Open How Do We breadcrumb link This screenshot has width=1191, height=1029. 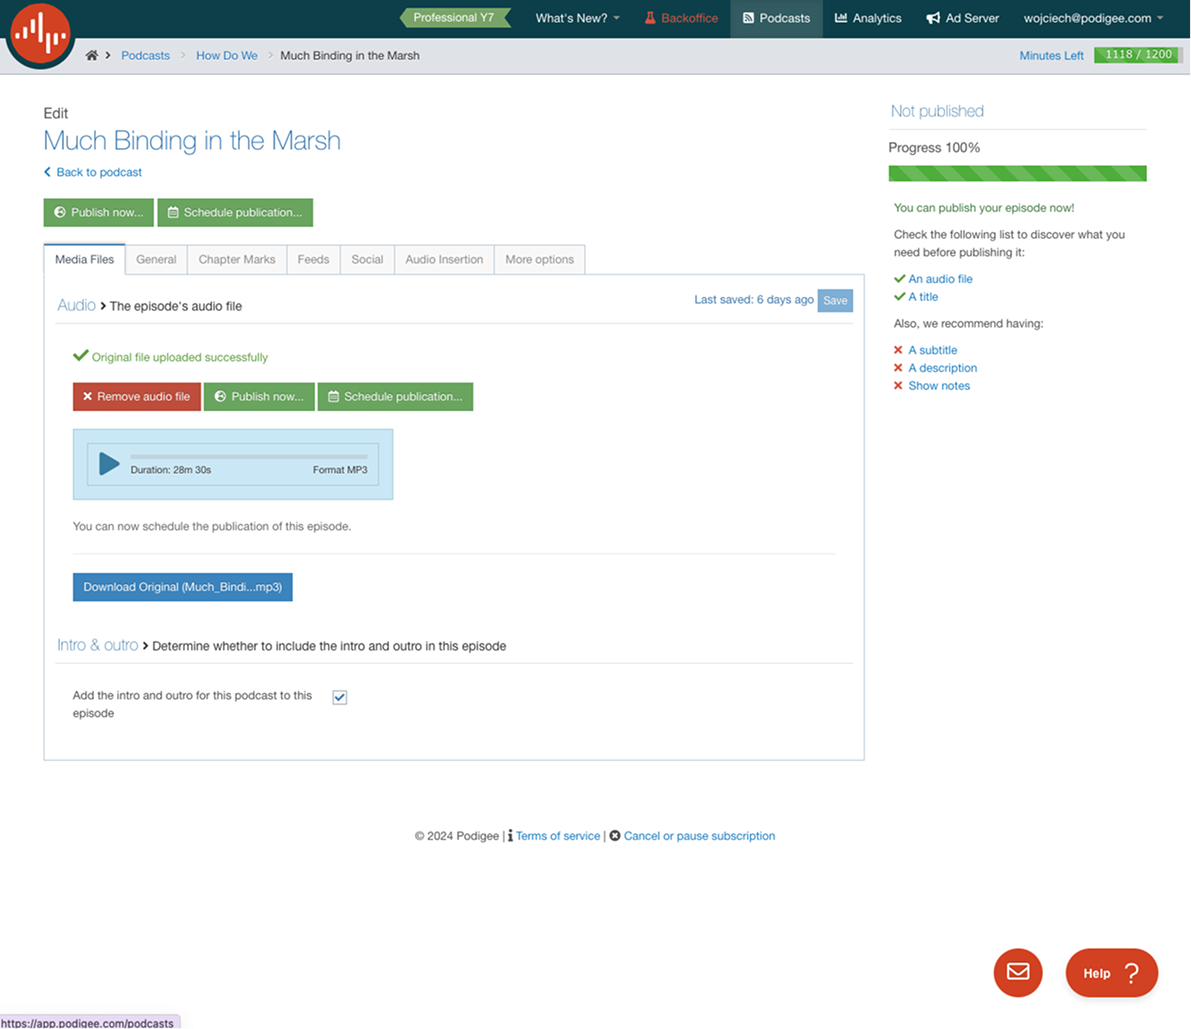[x=226, y=55]
